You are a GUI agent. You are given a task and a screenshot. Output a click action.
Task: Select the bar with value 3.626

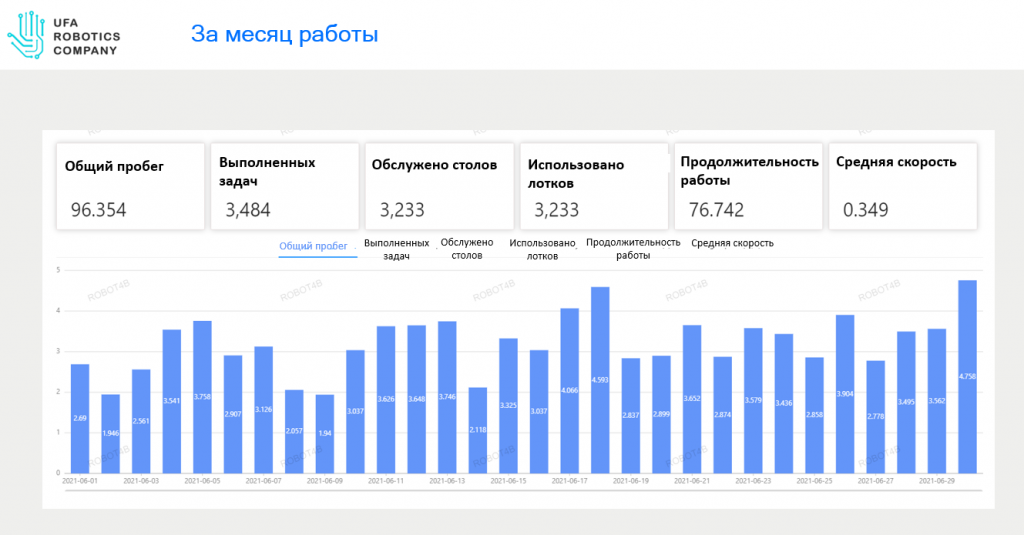click(386, 400)
